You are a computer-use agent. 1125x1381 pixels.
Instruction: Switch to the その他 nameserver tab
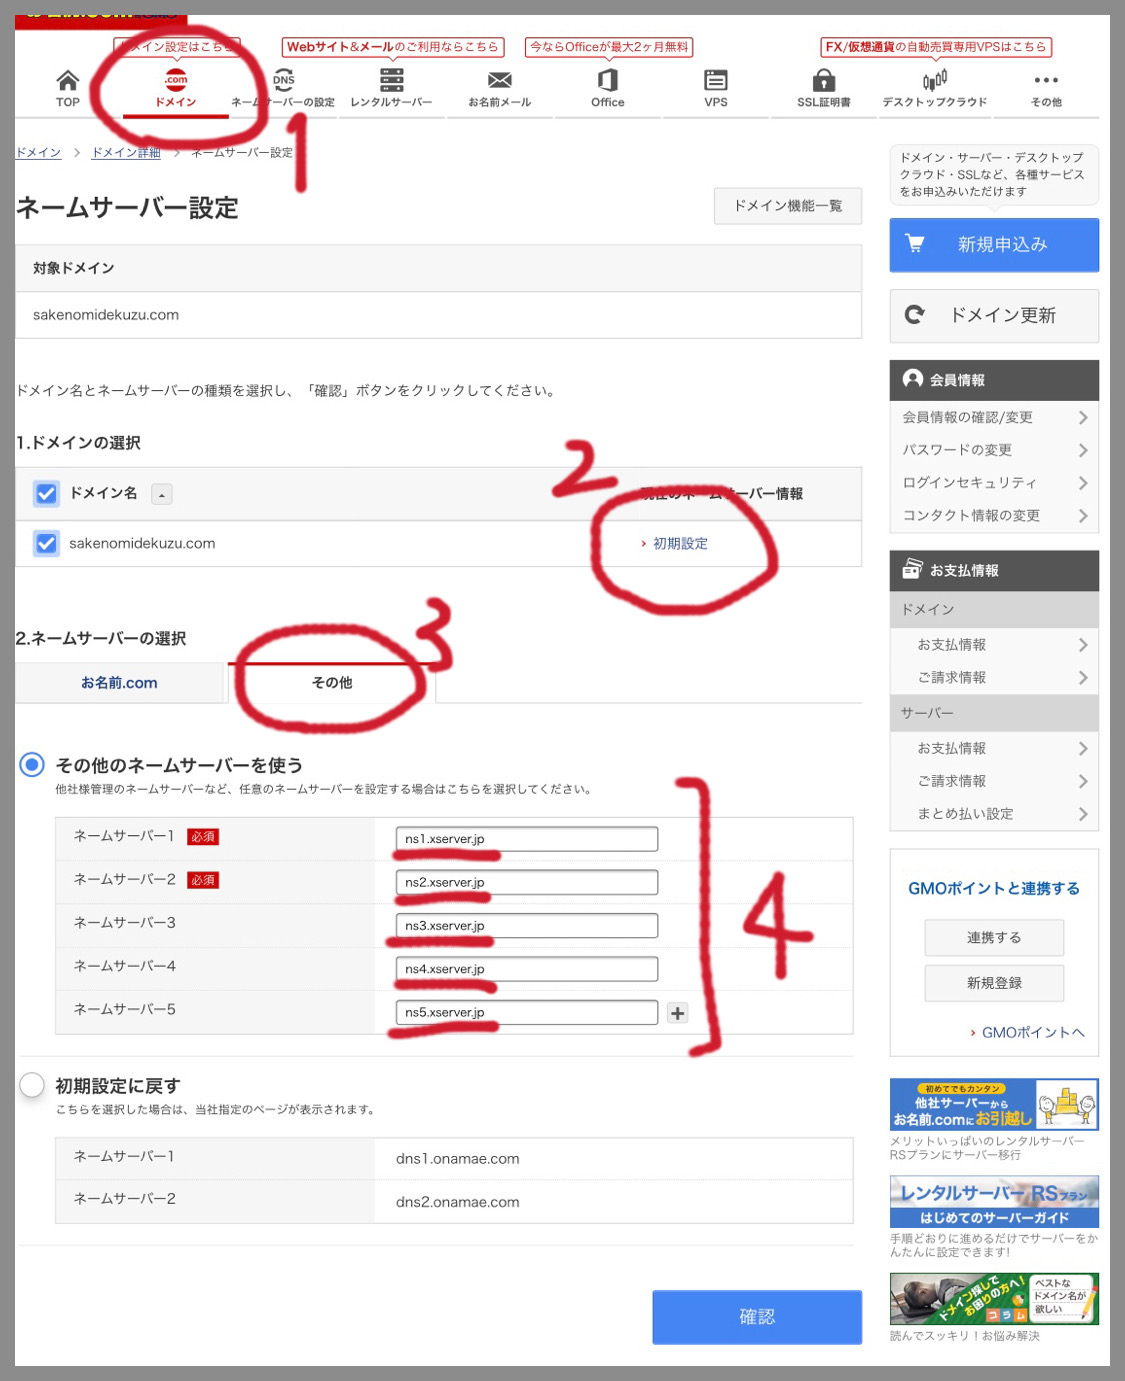pyautogui.click(x=332, y=683)
